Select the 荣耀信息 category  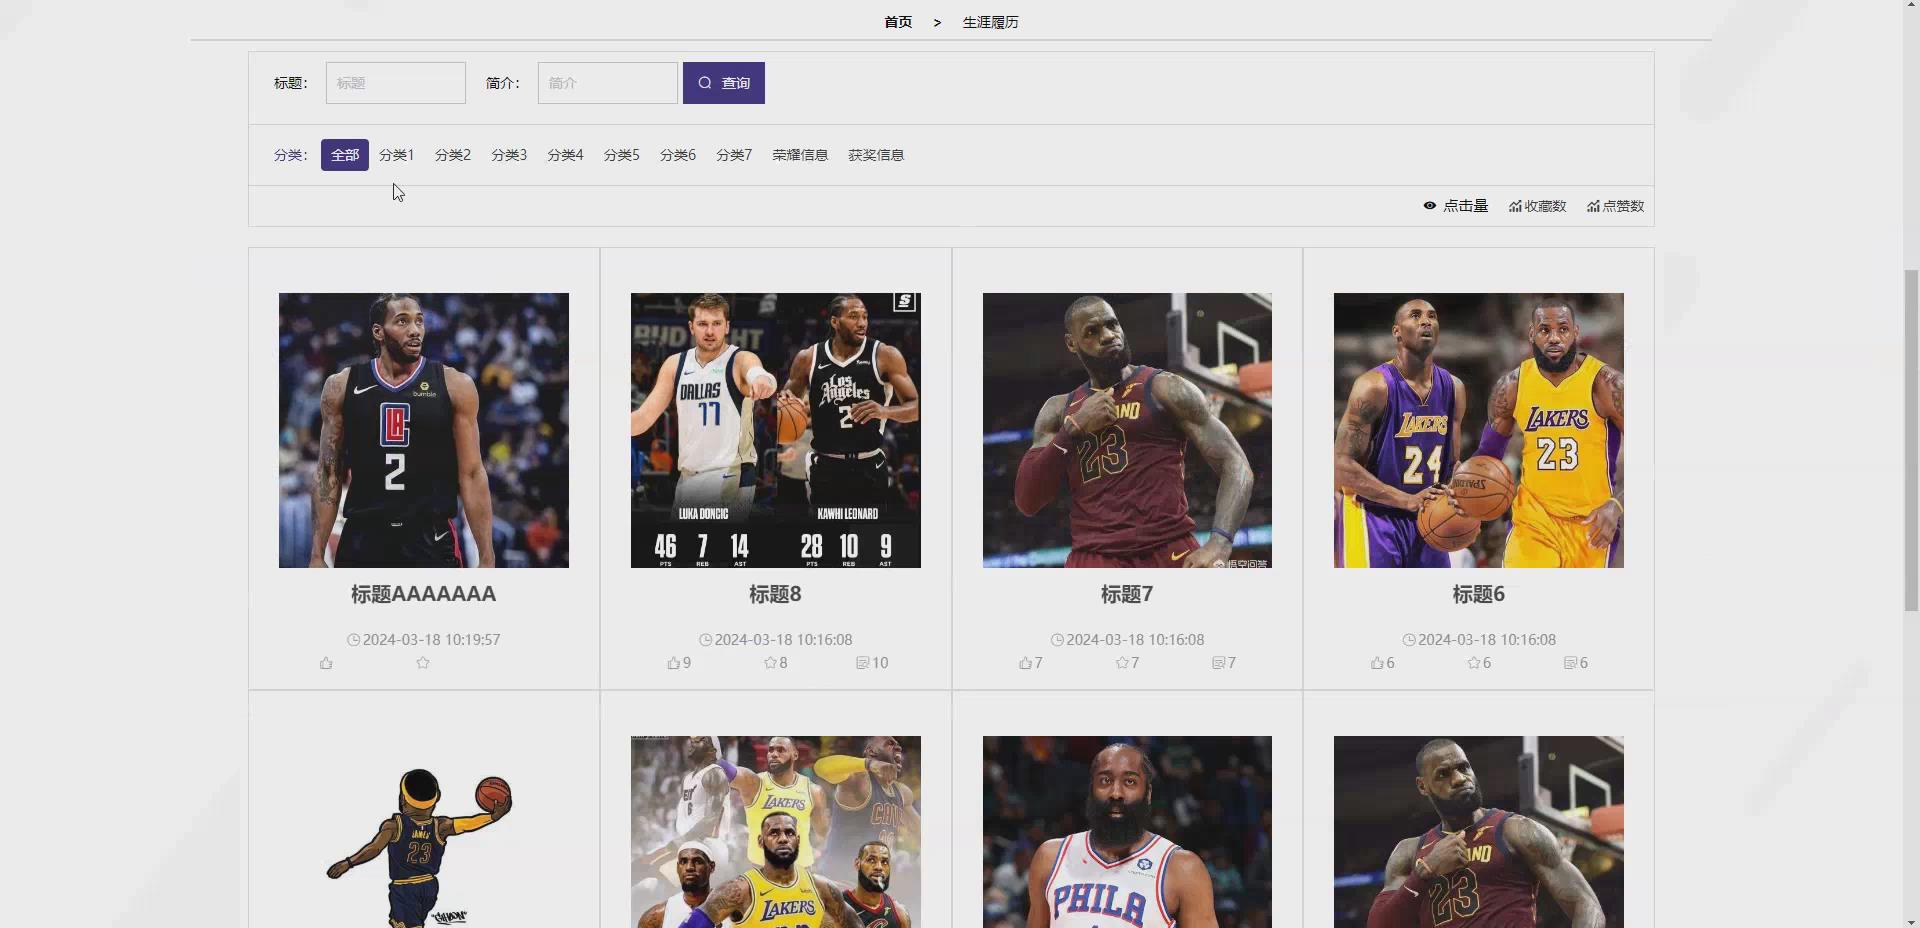point(800,155)
